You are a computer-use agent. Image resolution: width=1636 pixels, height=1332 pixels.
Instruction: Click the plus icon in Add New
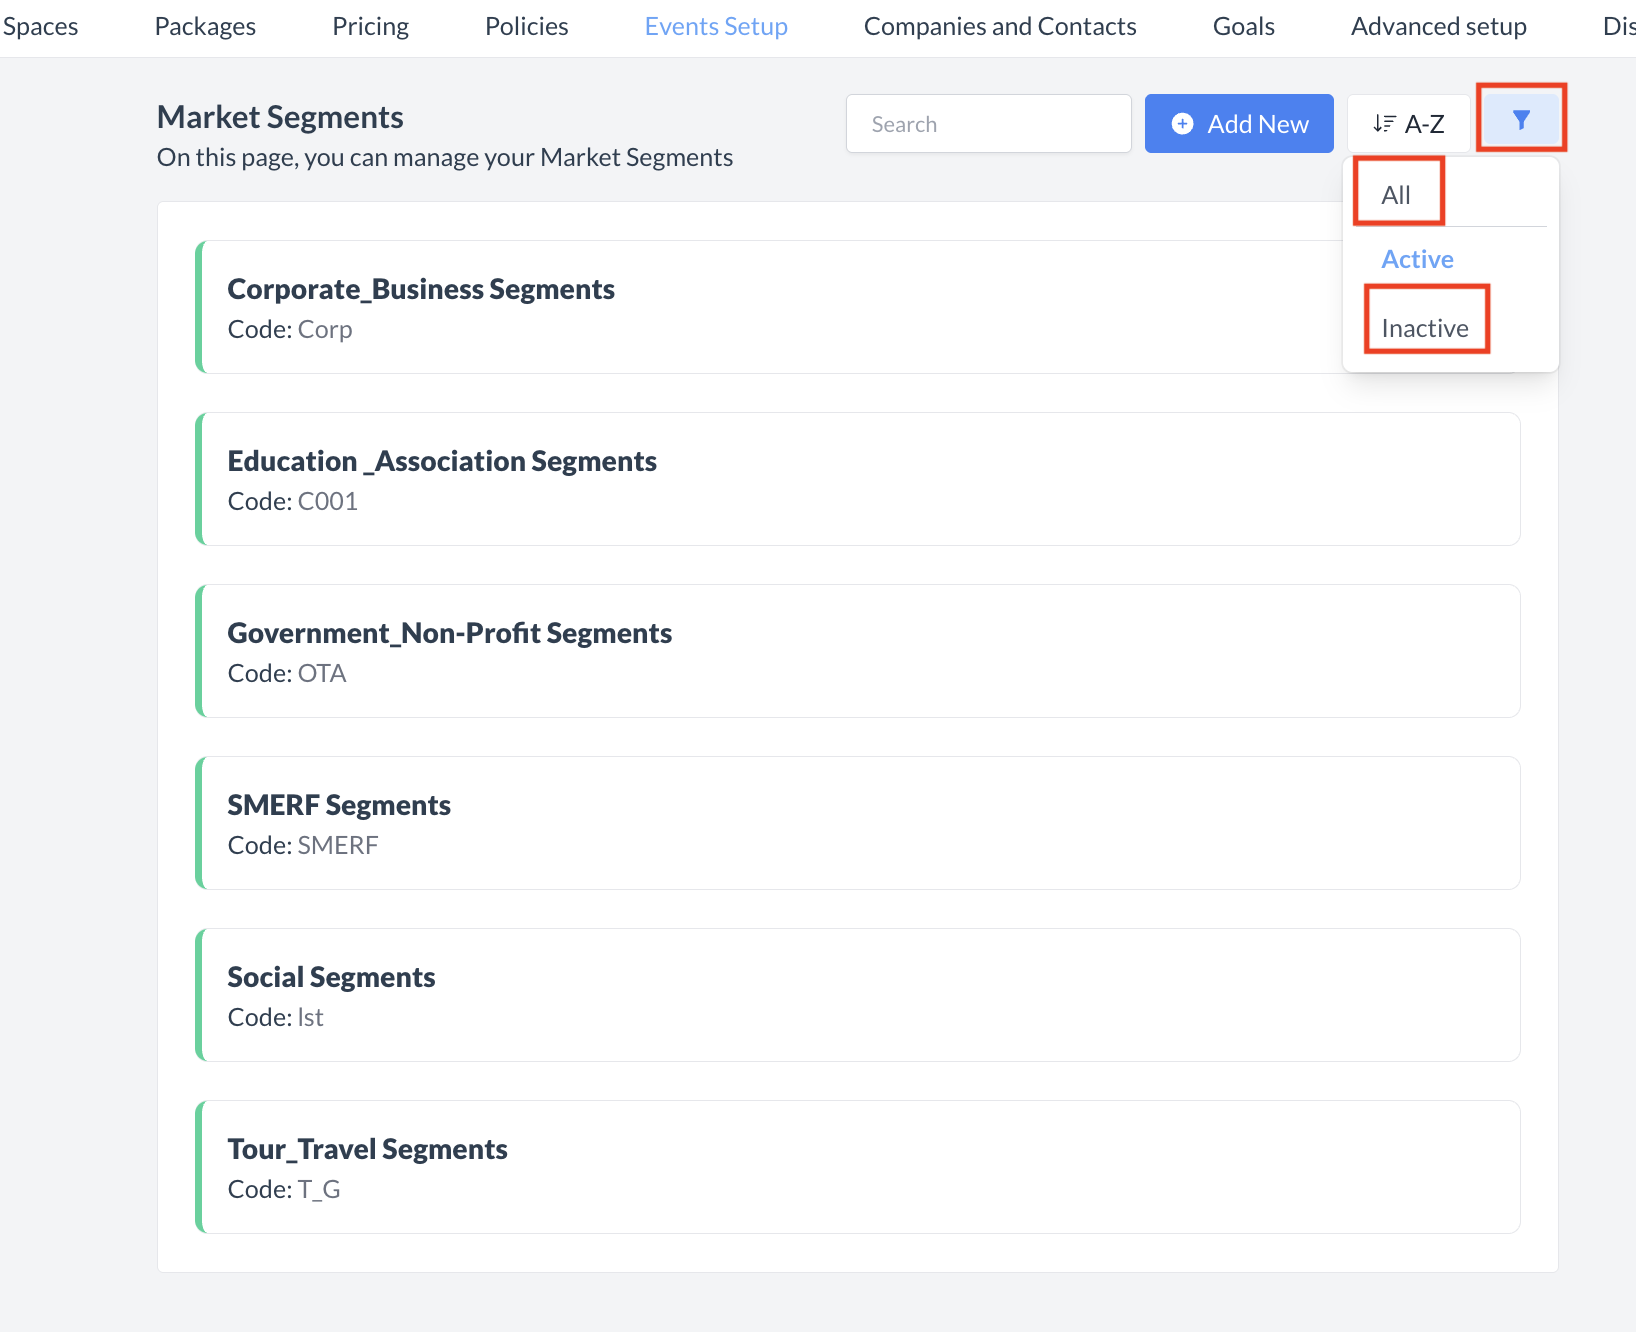pos(1182,124)
